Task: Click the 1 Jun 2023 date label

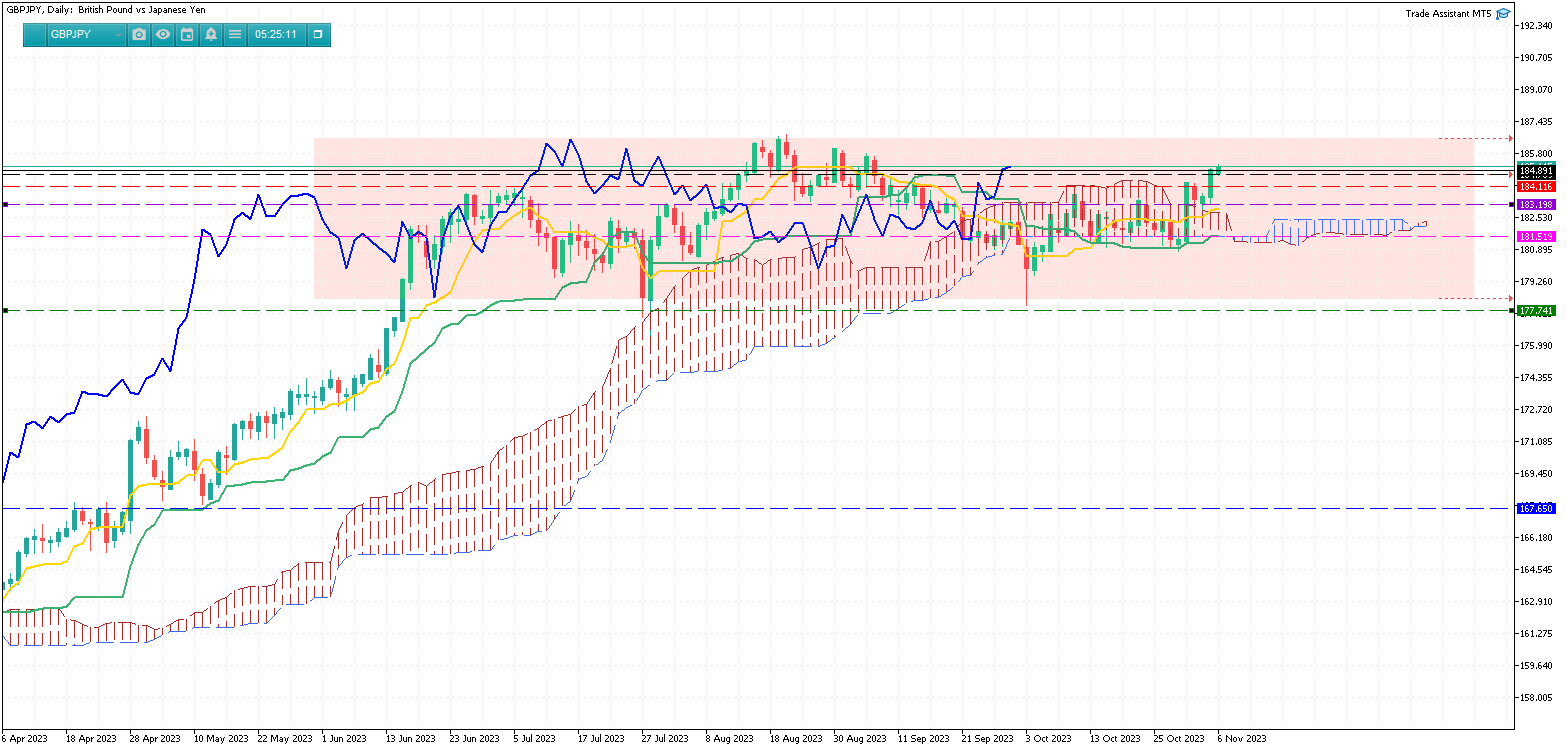Action: 343,739
